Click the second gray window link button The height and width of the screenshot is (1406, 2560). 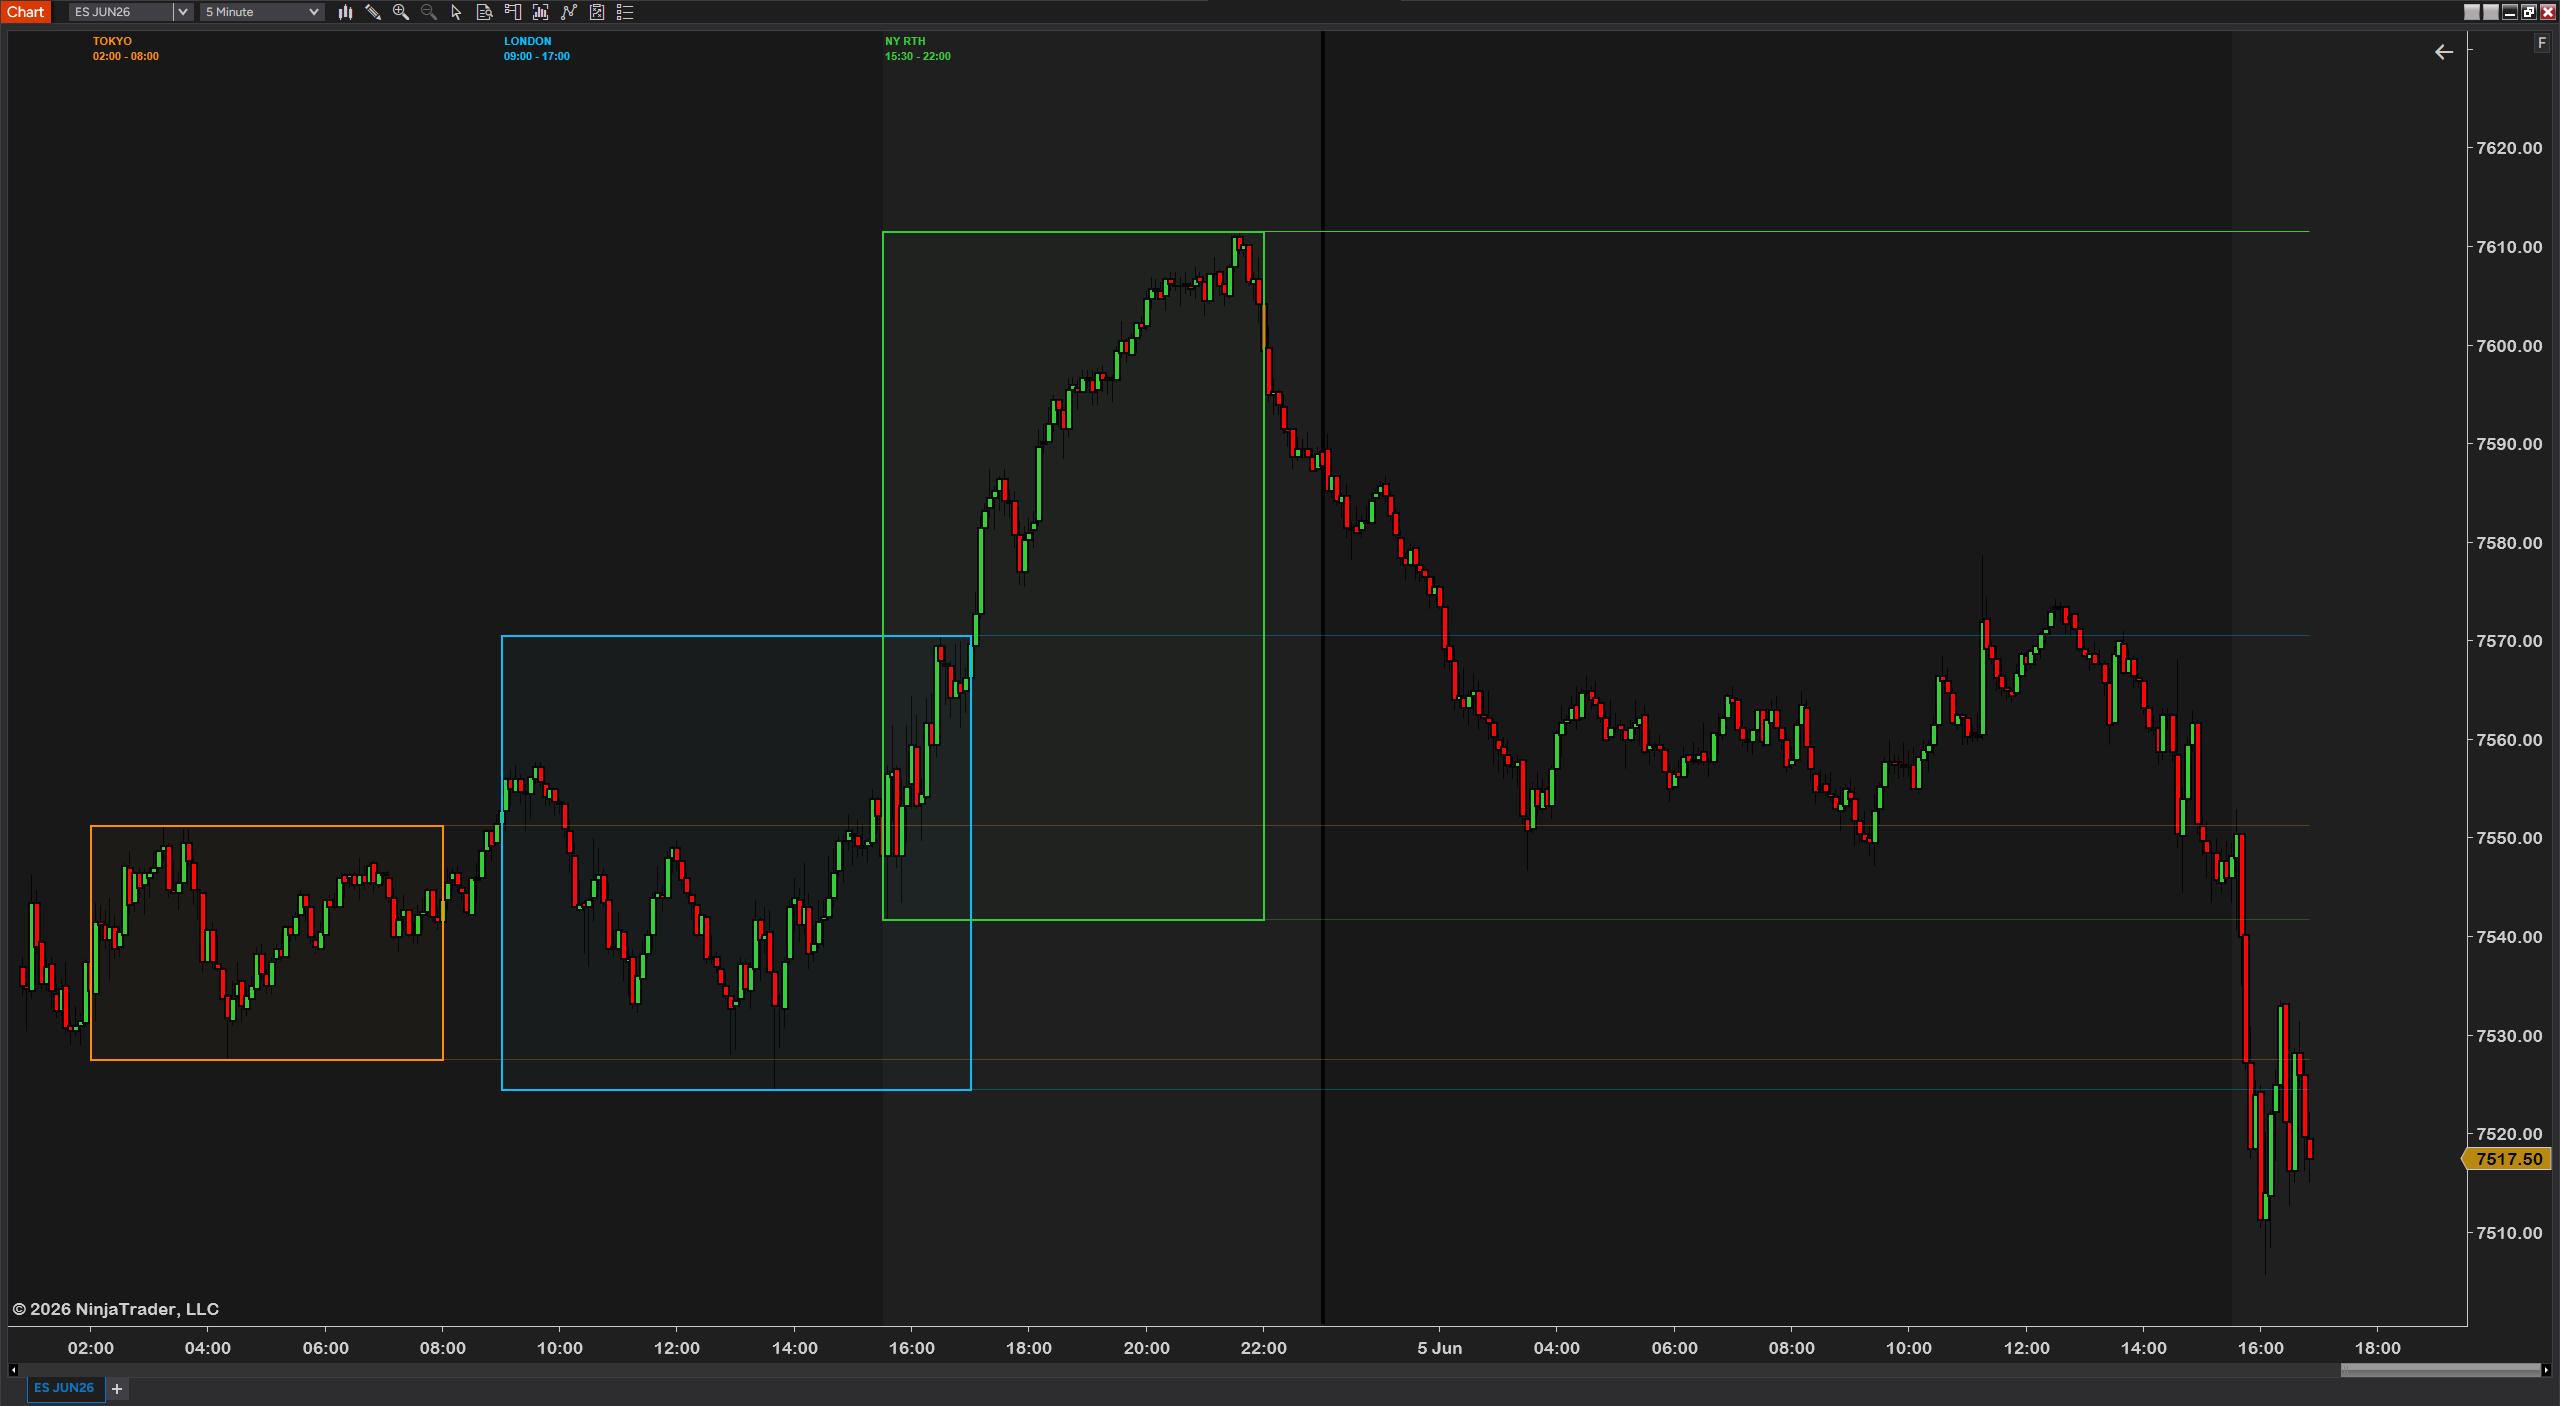coord(2491,12)
